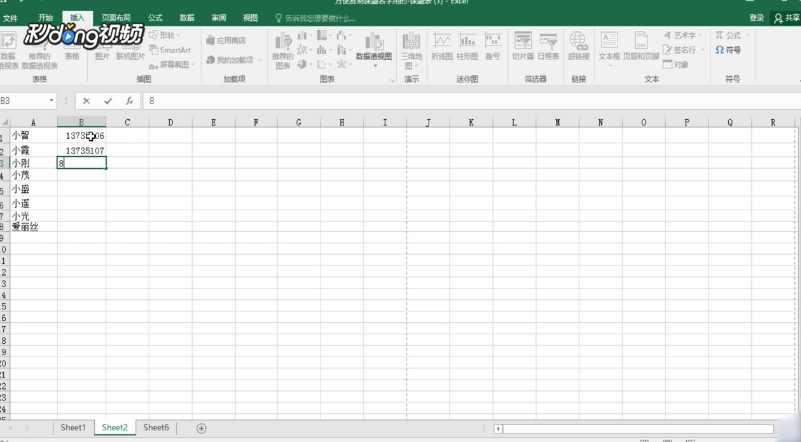Expand the PivotChart dropdown arrow
Screen dimensions: 801x442
(375, 65)
